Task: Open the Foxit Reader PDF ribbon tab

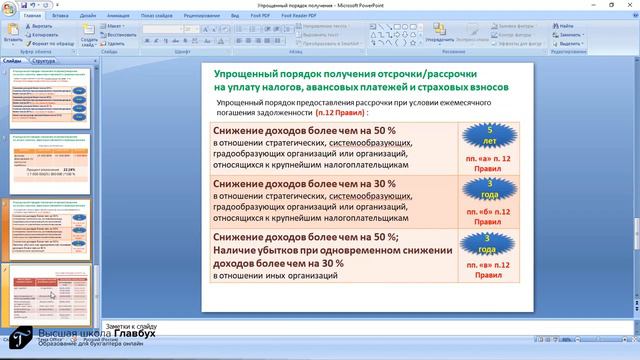Action: [299, 16]
